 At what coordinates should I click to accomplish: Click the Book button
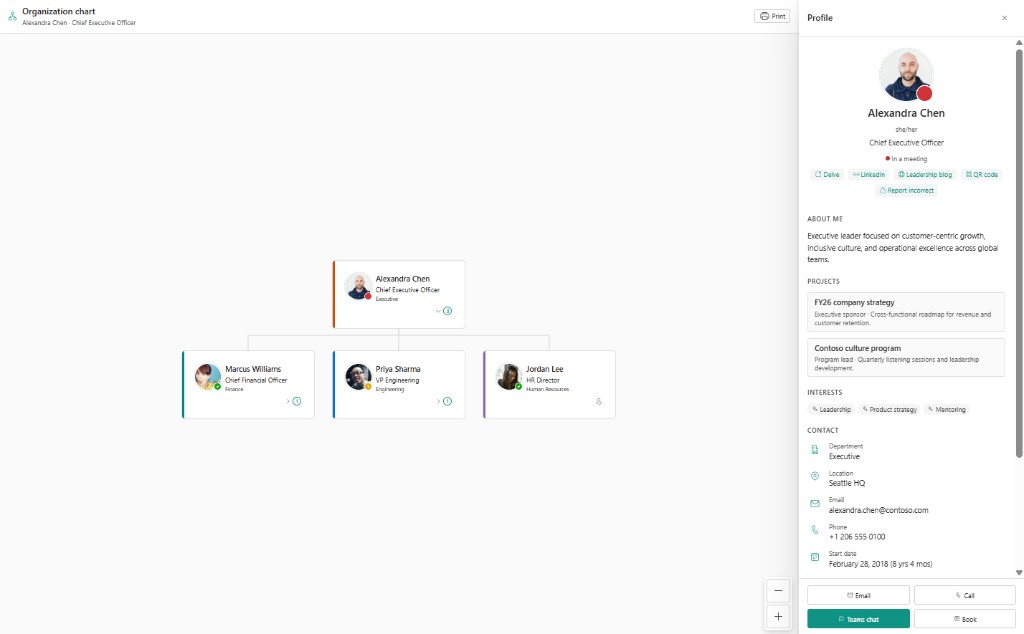965,618
